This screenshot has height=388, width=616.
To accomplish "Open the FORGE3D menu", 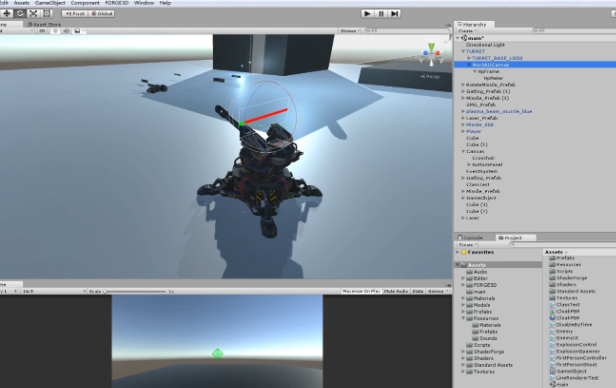I will tap(117, 3).
